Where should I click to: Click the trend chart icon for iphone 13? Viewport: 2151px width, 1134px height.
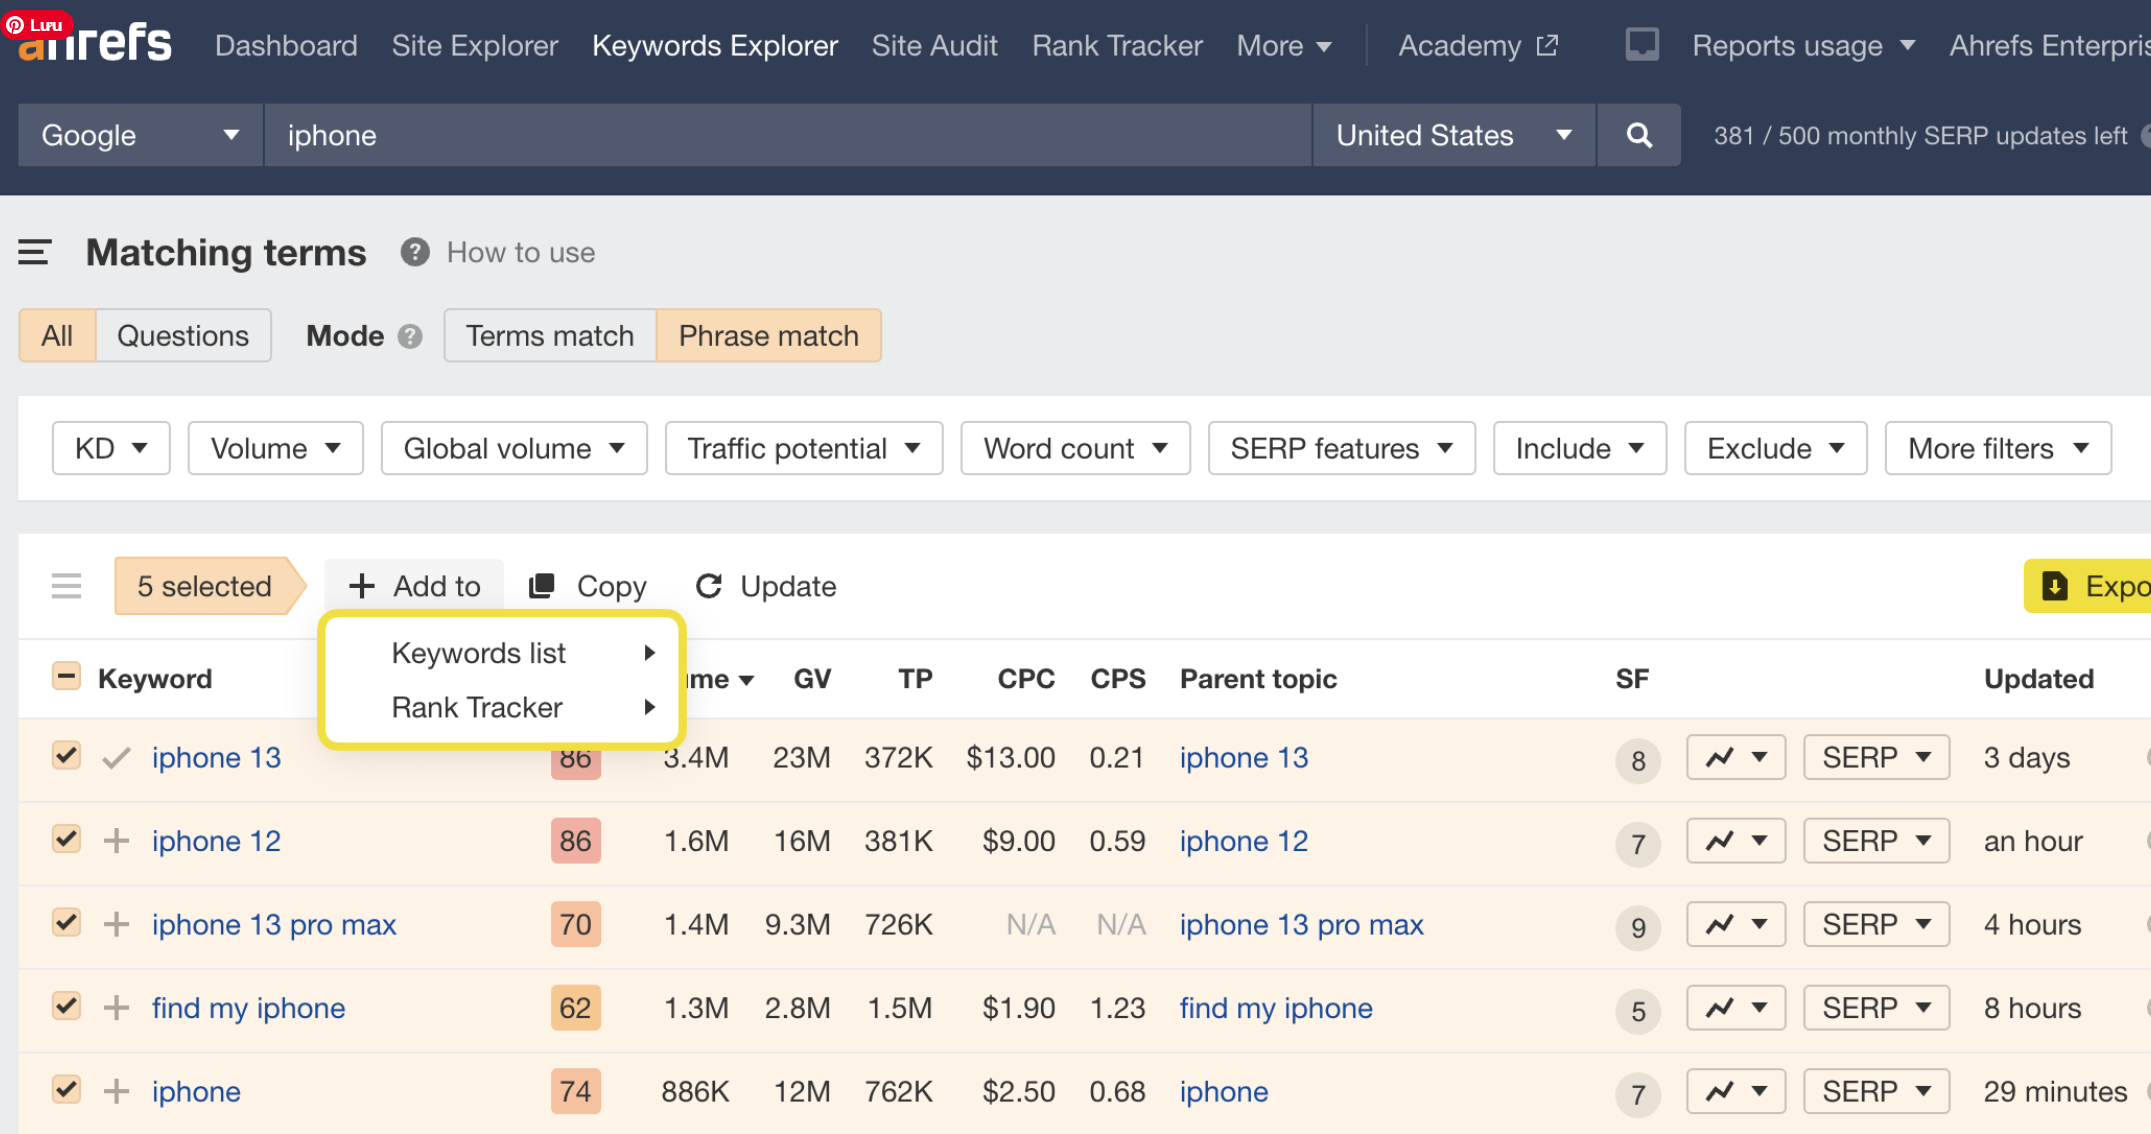coord(1720,757)
